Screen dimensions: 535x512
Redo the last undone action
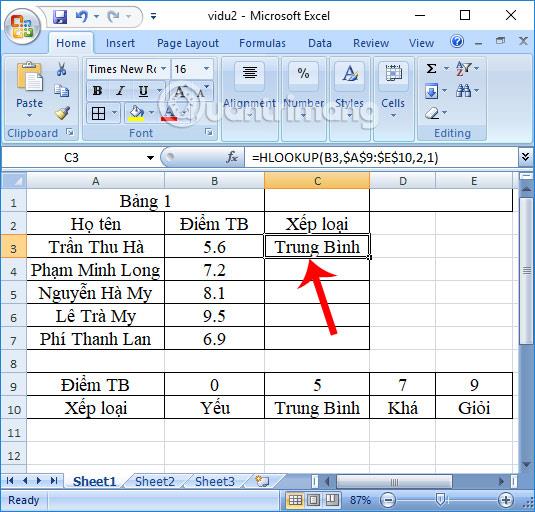pos(113,16)
